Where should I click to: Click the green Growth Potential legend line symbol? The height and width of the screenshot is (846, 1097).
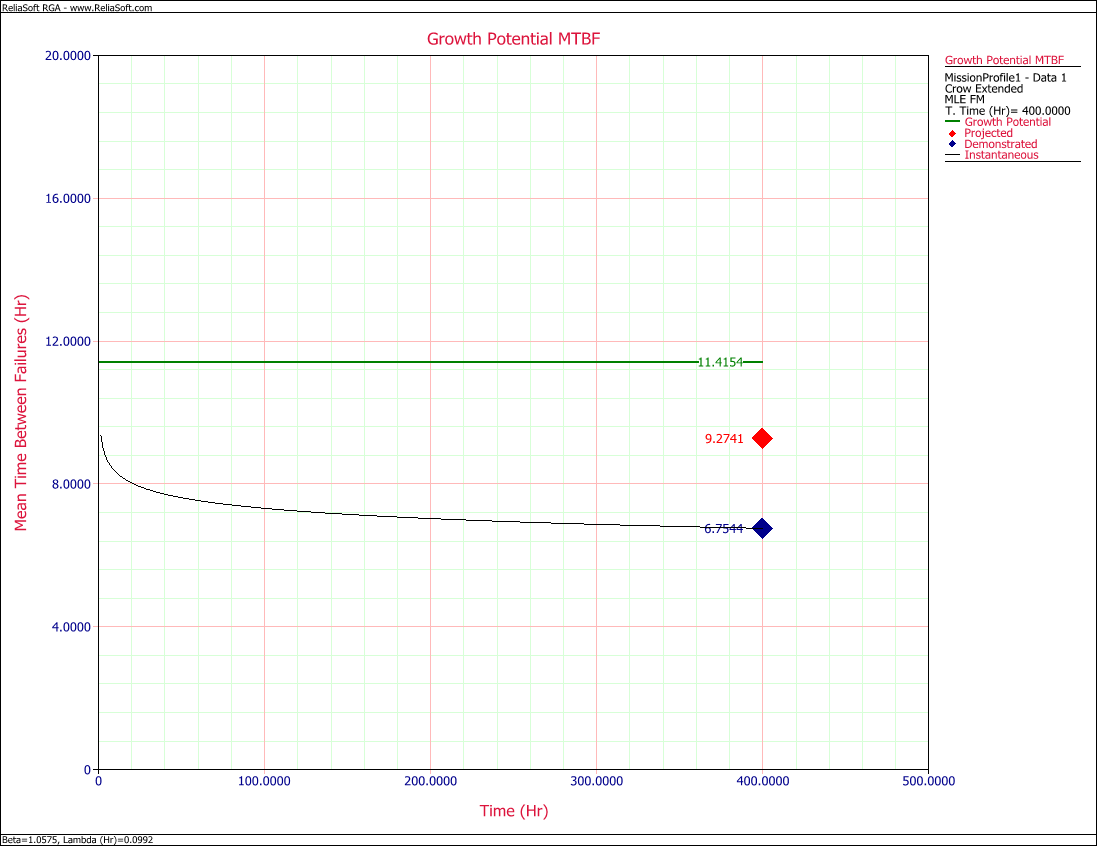coord(953,123)
